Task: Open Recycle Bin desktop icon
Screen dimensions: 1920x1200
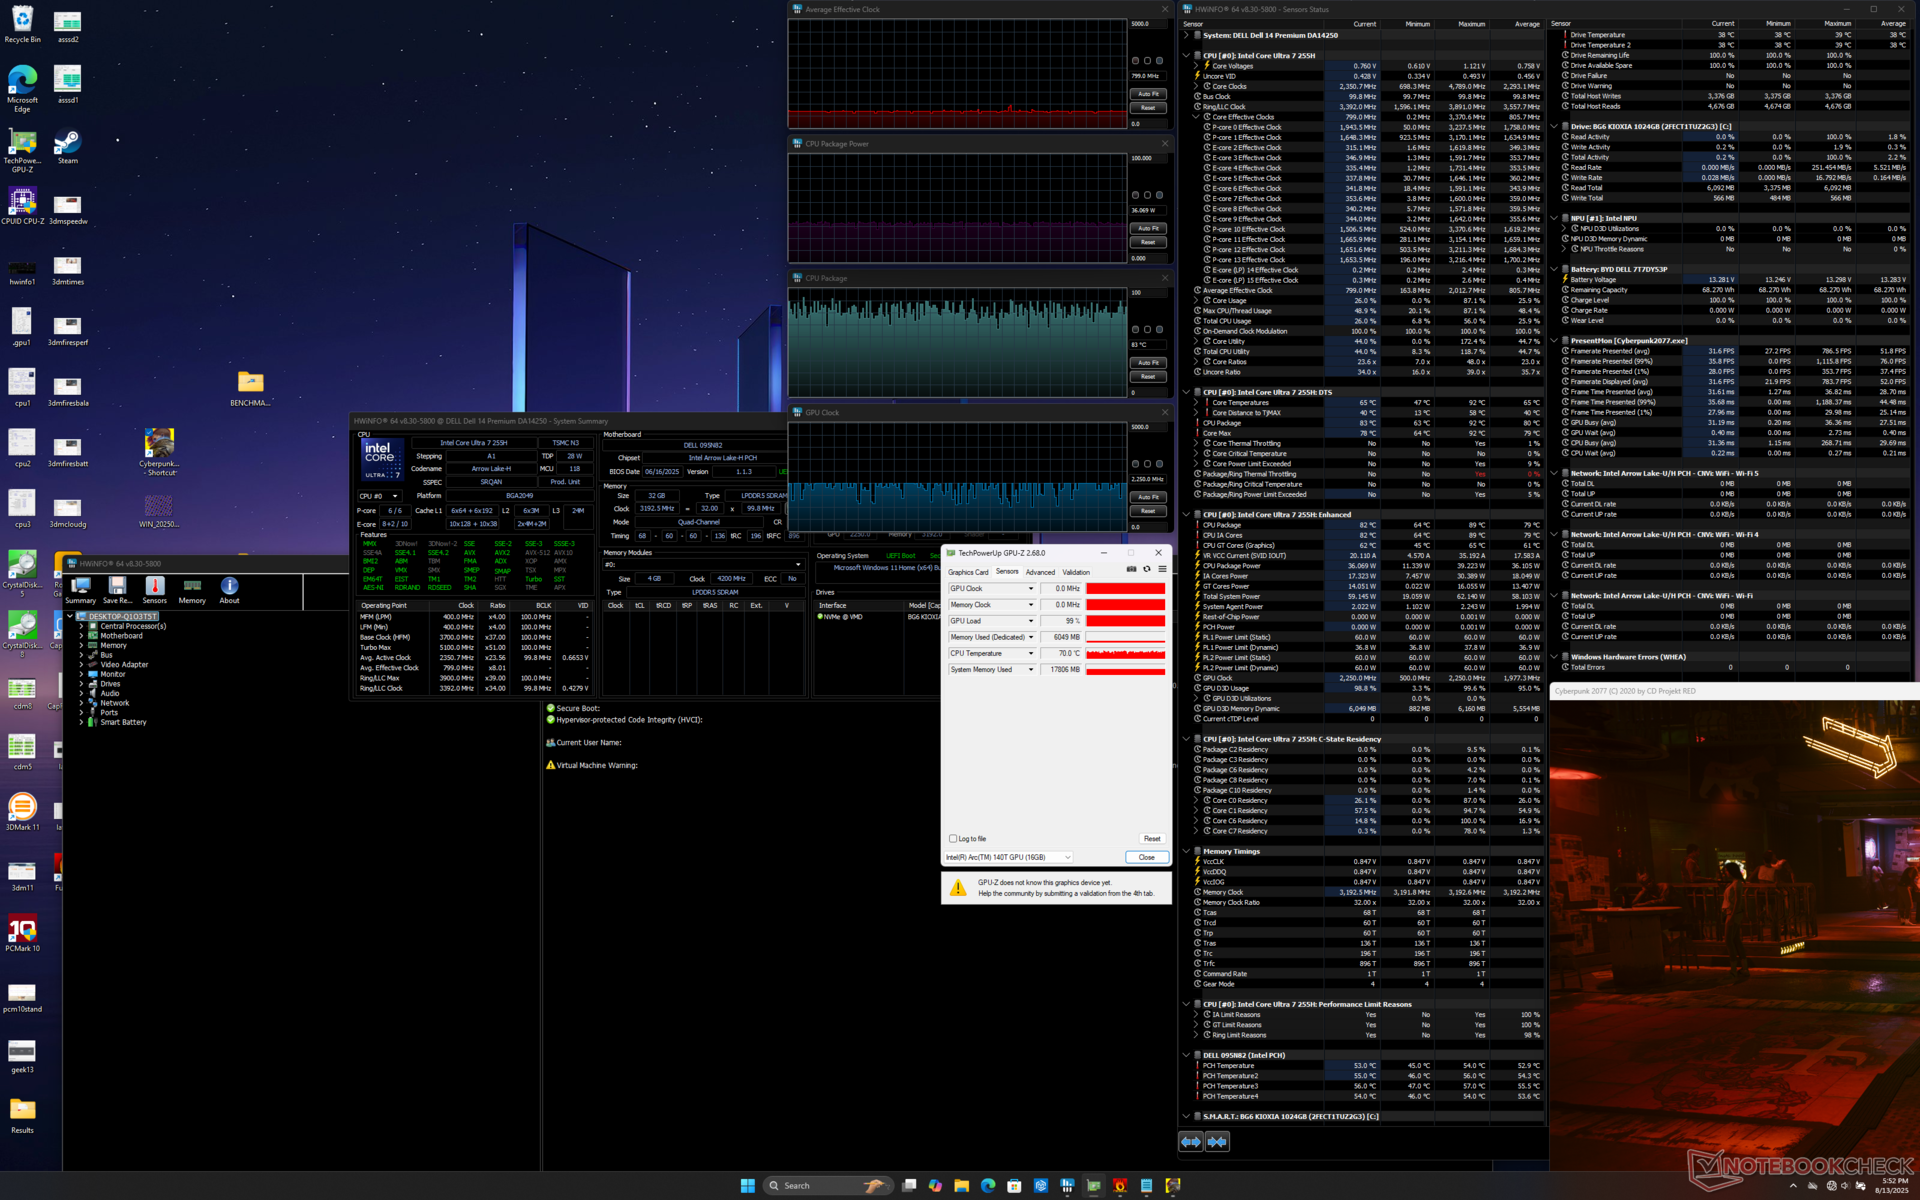Action: (x=22, y=24)
